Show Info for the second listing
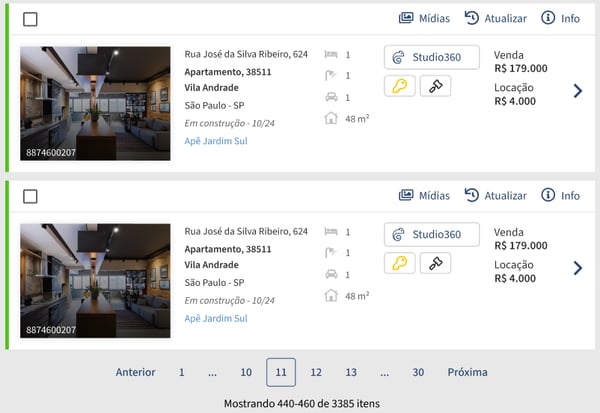The width and height of the screenshot is (600, 413). pyautogui.click(x=560, y=195)
